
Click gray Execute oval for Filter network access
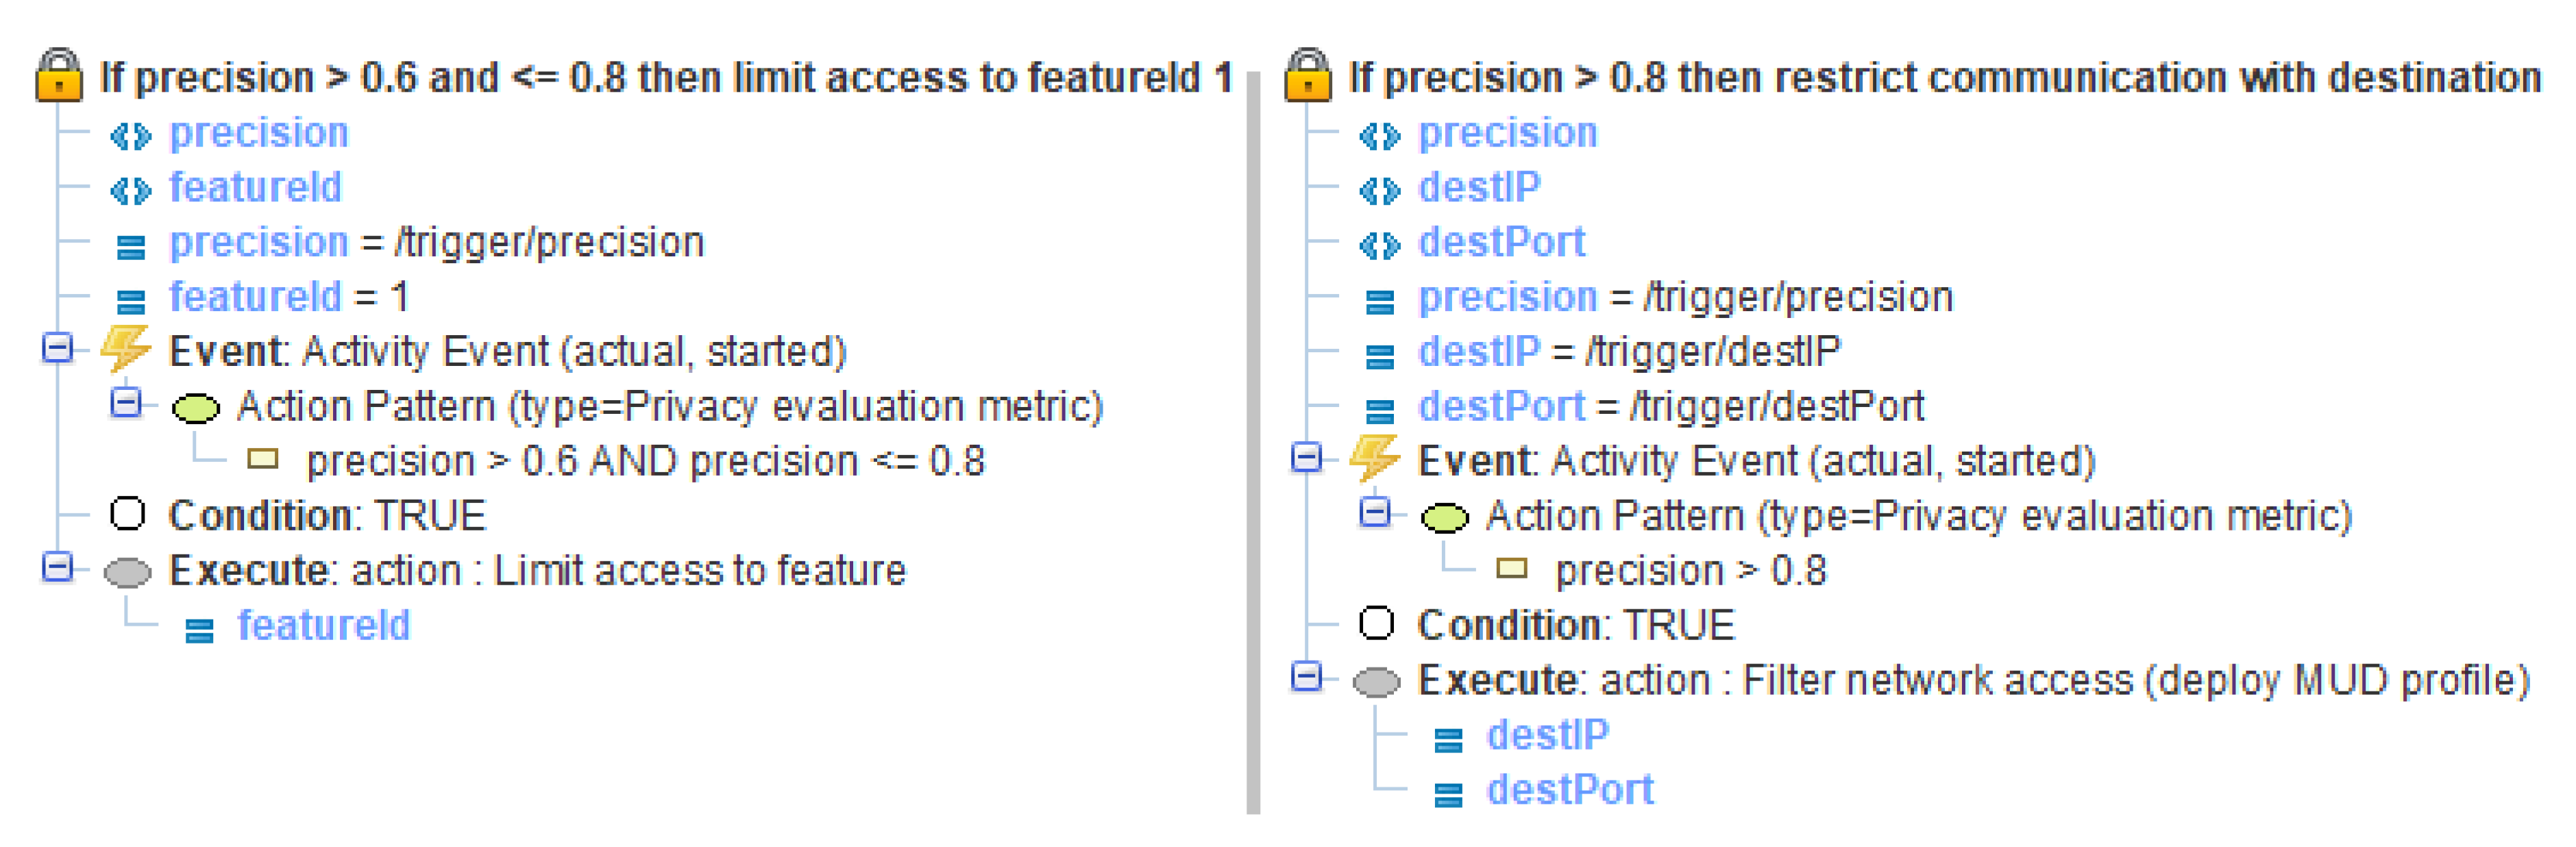coord(1376,682)
